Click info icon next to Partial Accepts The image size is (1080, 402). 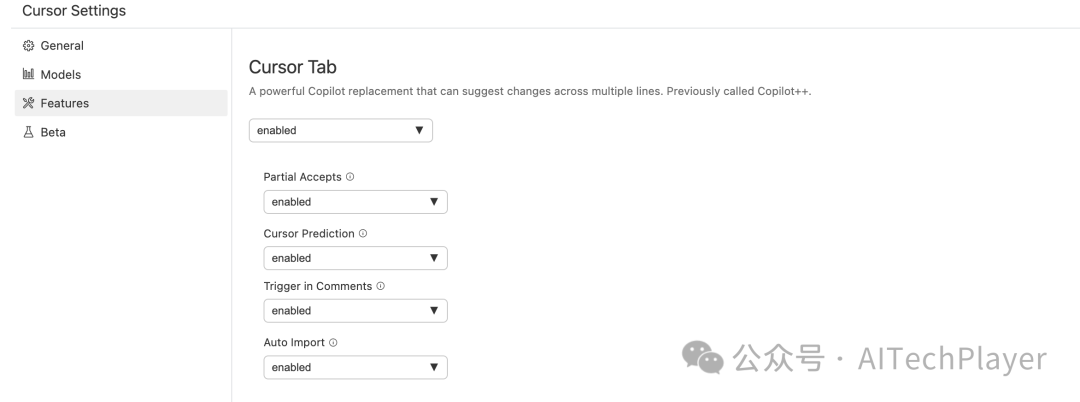tap(350, 177)
